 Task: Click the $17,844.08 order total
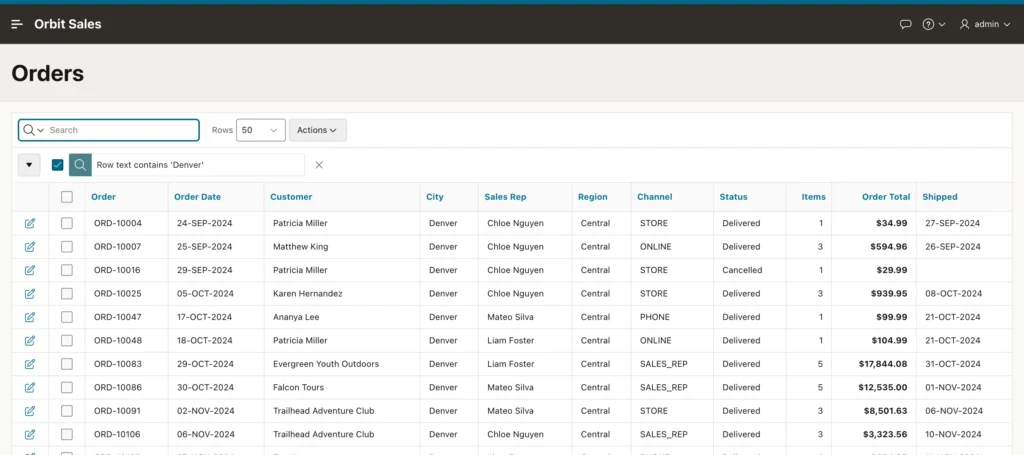coord(883,364)
